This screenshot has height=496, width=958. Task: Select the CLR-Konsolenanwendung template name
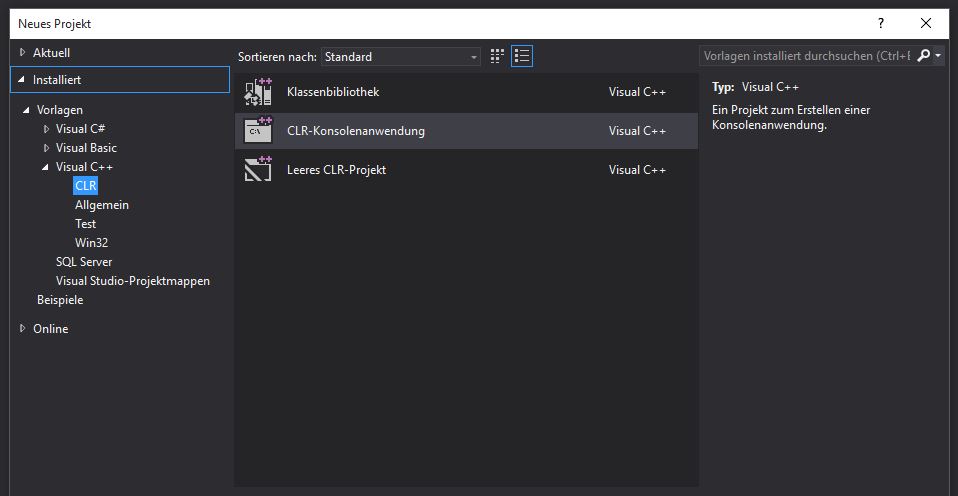(x=356, y=131)
